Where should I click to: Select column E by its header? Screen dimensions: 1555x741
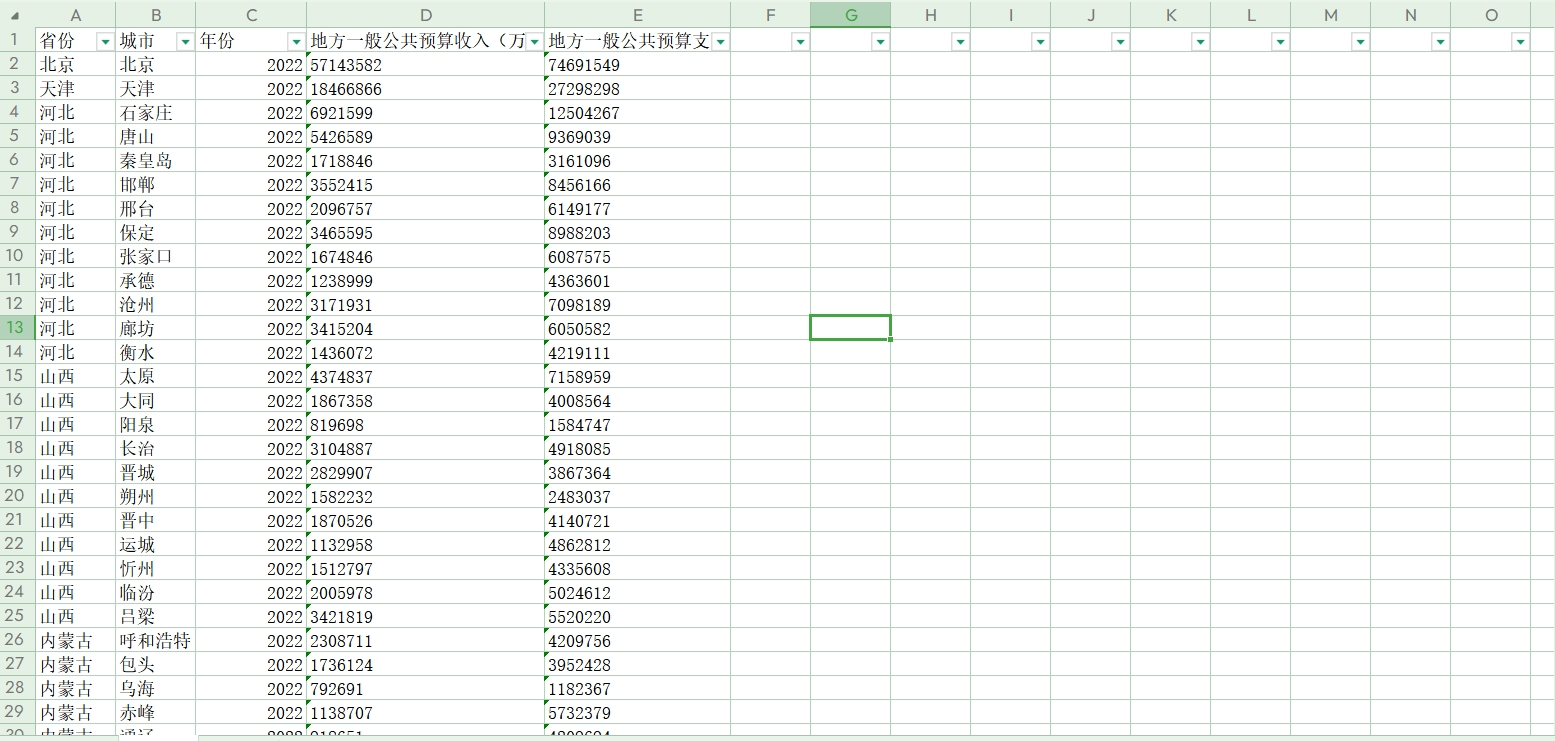tap(638, 15)
